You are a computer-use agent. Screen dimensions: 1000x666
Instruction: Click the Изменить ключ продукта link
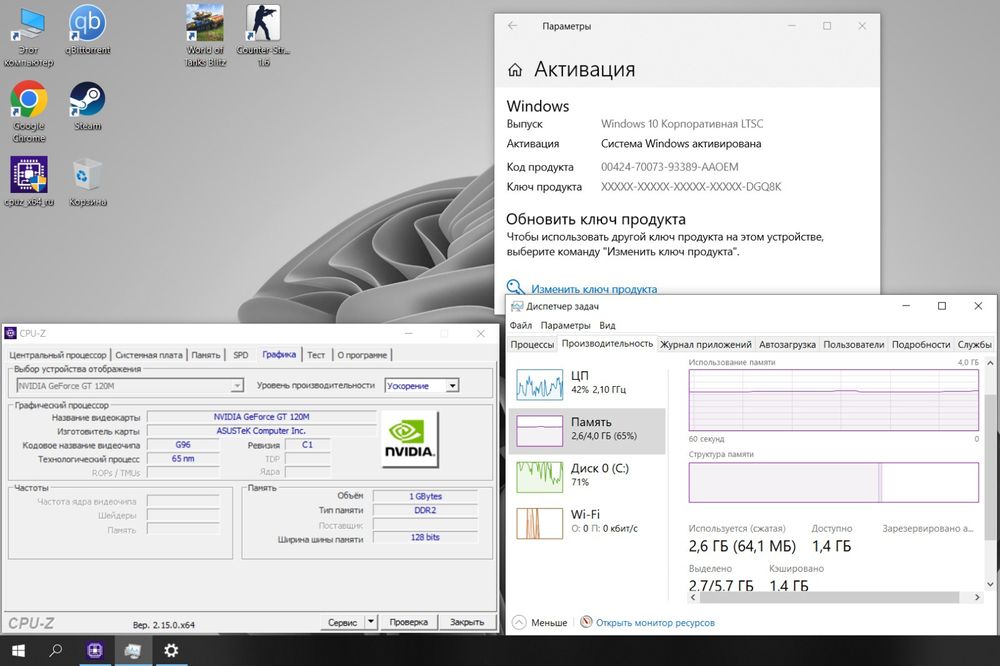(594, 289)
